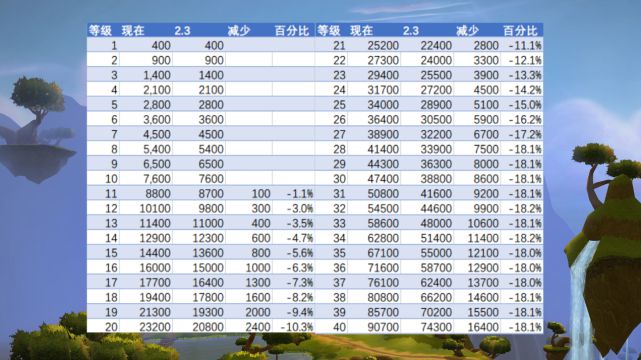Click the -5.6% cell

click(300, 253)
